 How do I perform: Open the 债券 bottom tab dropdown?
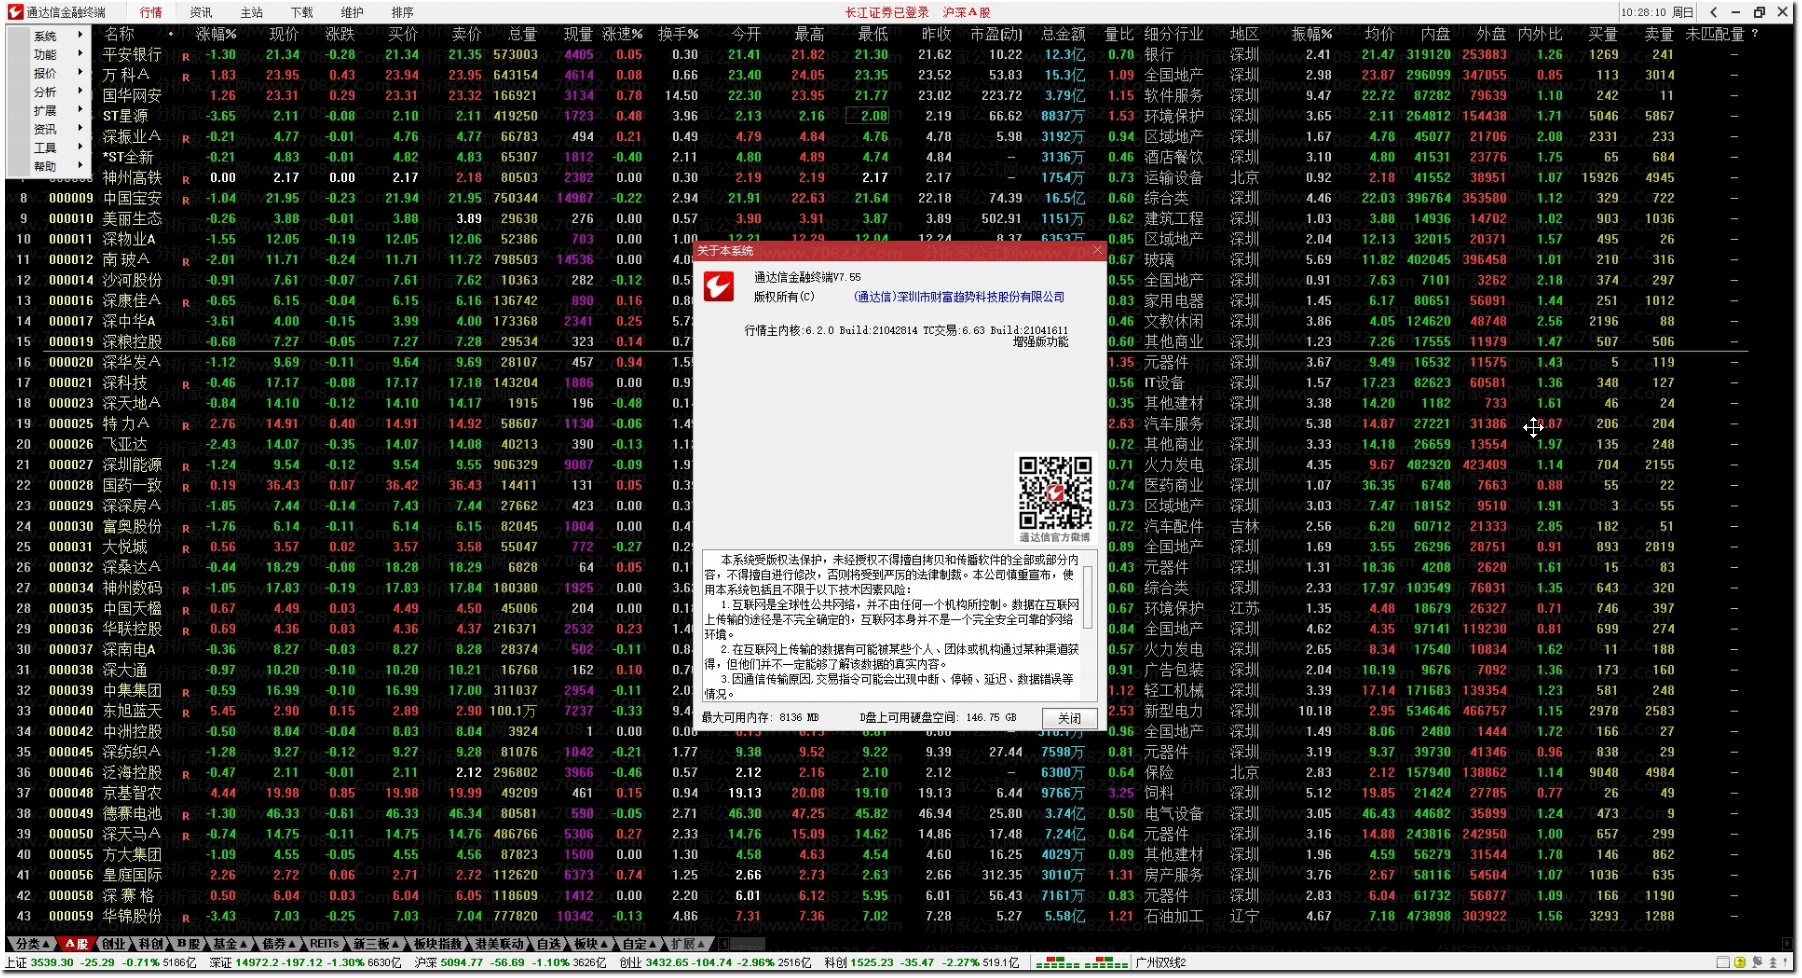point(280,944)
